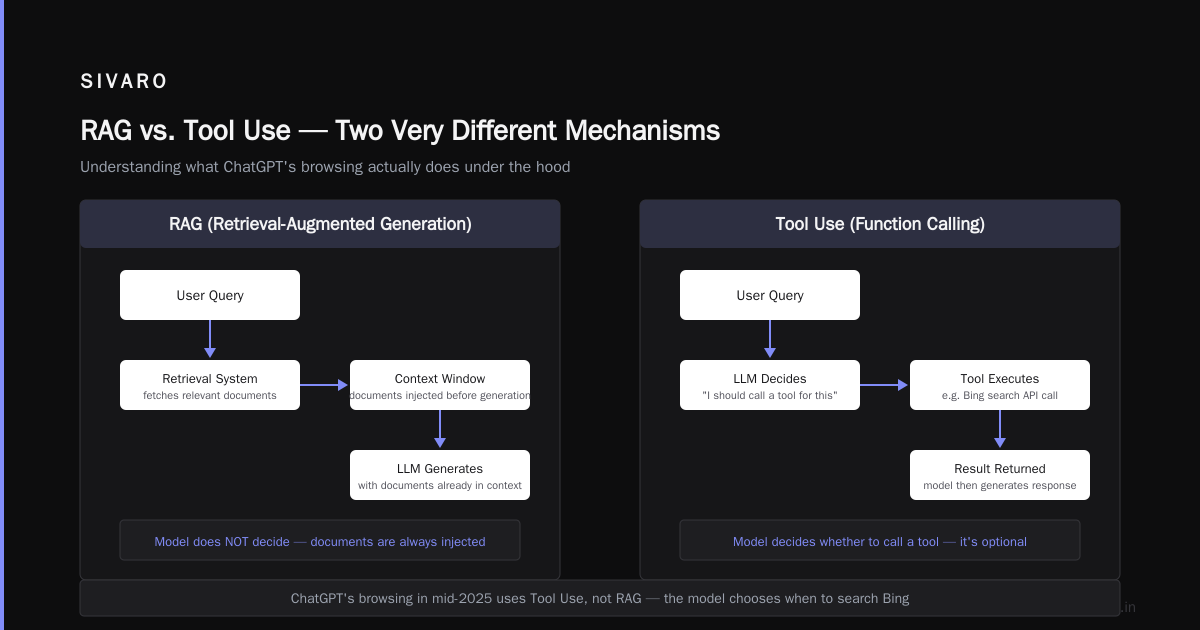The image size is (1200, 630).
Task: Click the Result Returned box
Action: (1000, 475)
